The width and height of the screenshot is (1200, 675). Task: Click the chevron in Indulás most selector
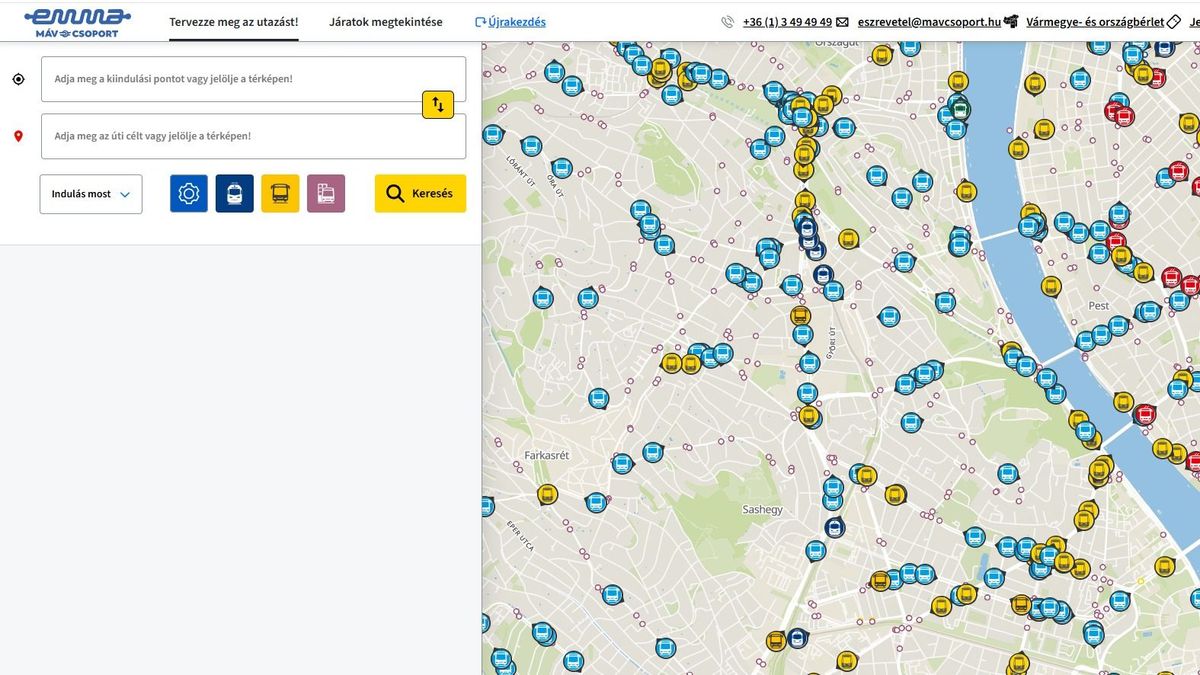125,195
